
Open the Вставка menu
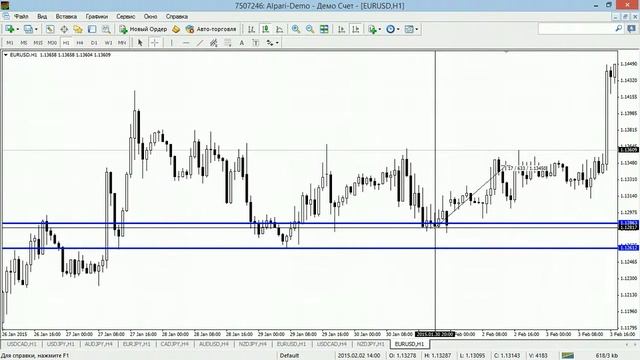[66, 17]
